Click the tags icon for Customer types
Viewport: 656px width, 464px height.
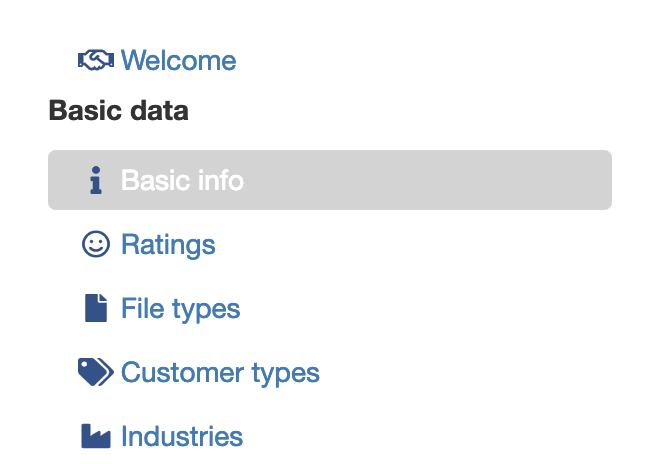pos(96,372)
